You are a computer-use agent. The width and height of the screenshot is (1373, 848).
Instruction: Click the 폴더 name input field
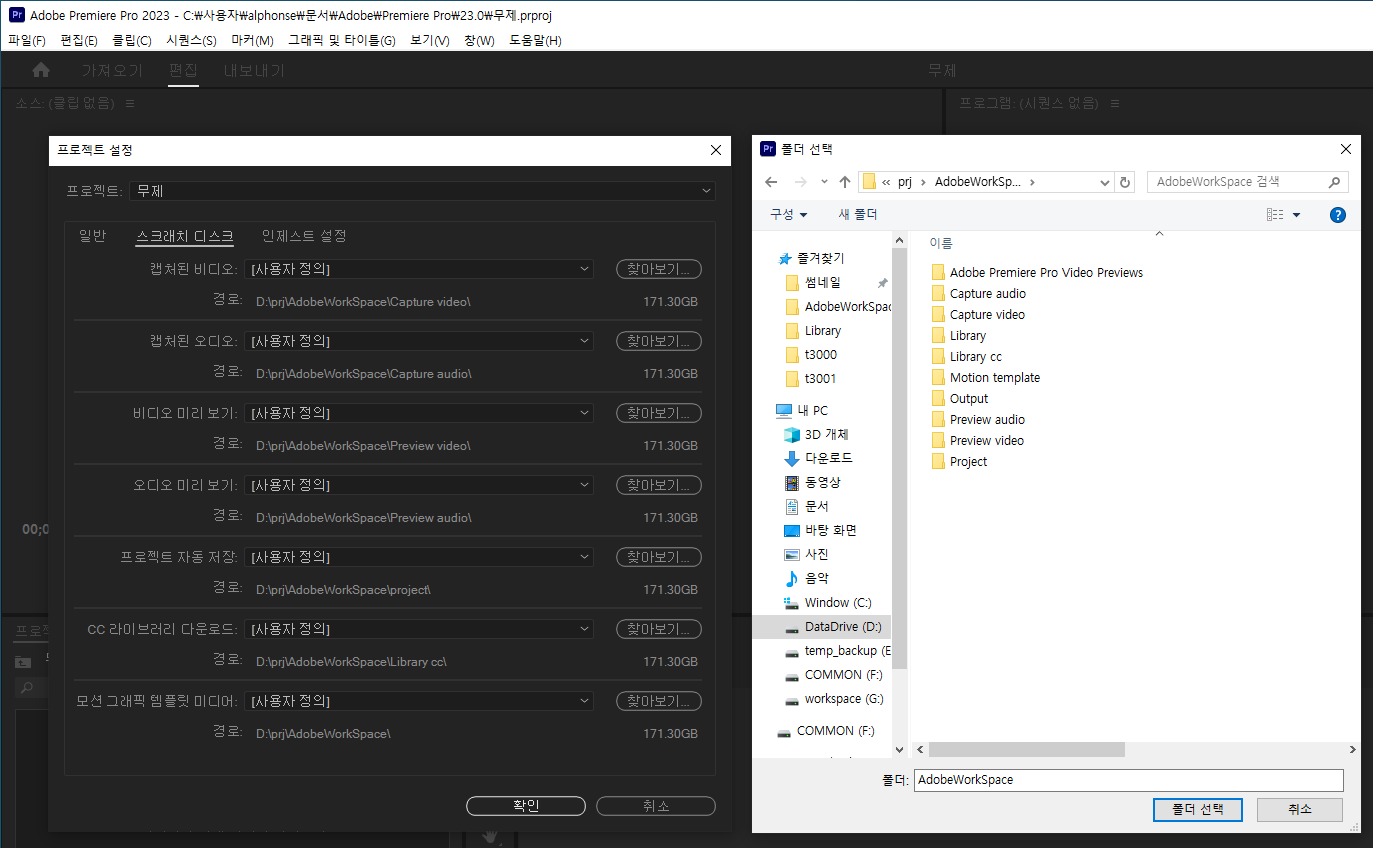[1129, 780]
